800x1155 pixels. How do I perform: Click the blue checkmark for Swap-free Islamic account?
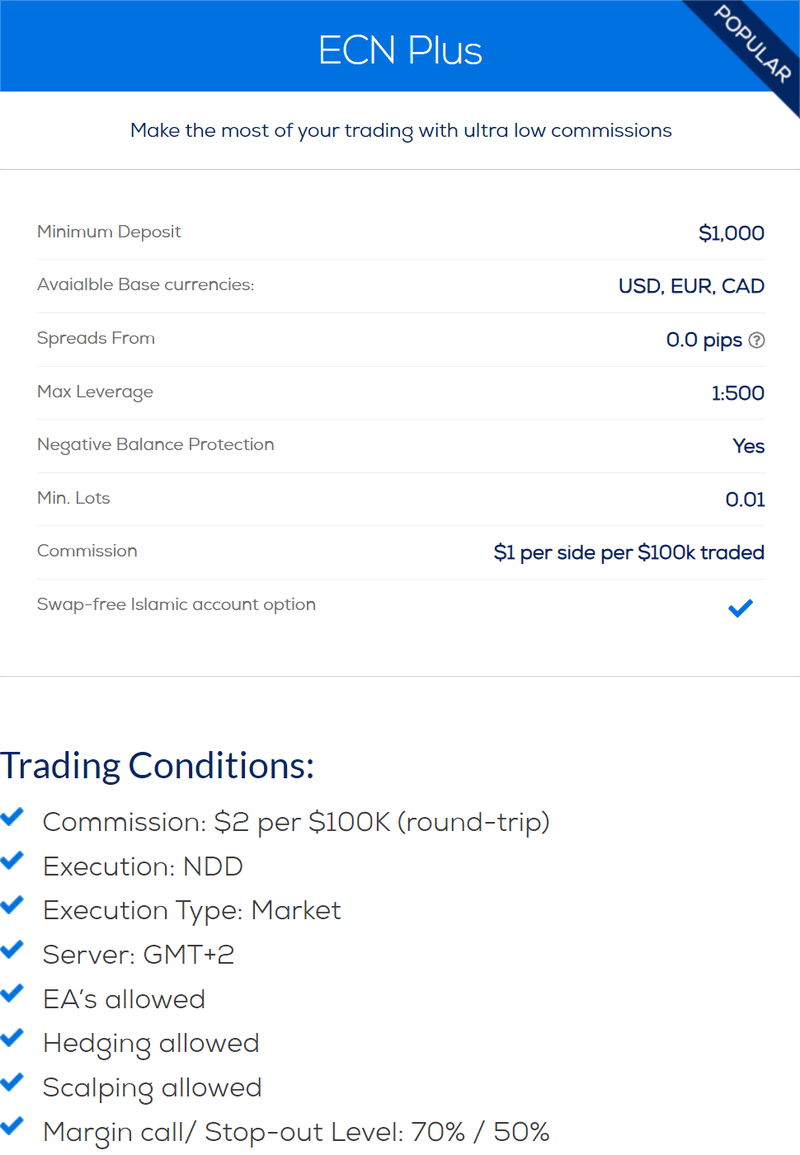coord(740,607)
